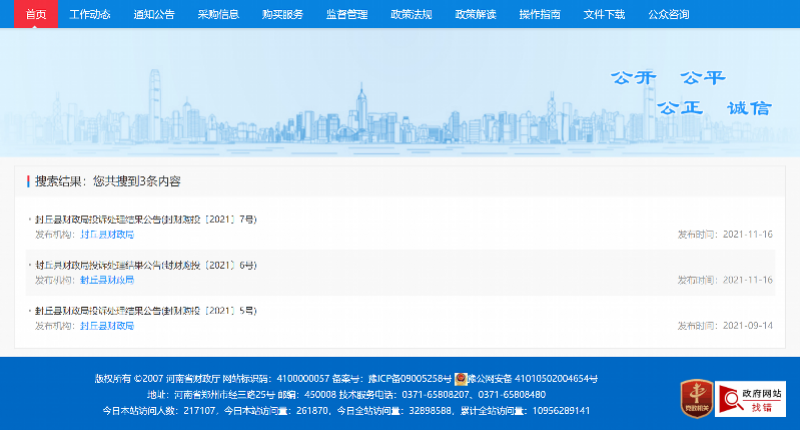Open the 首页 home tab
Screen dimensions: 800x430
(x=36, y=14)
